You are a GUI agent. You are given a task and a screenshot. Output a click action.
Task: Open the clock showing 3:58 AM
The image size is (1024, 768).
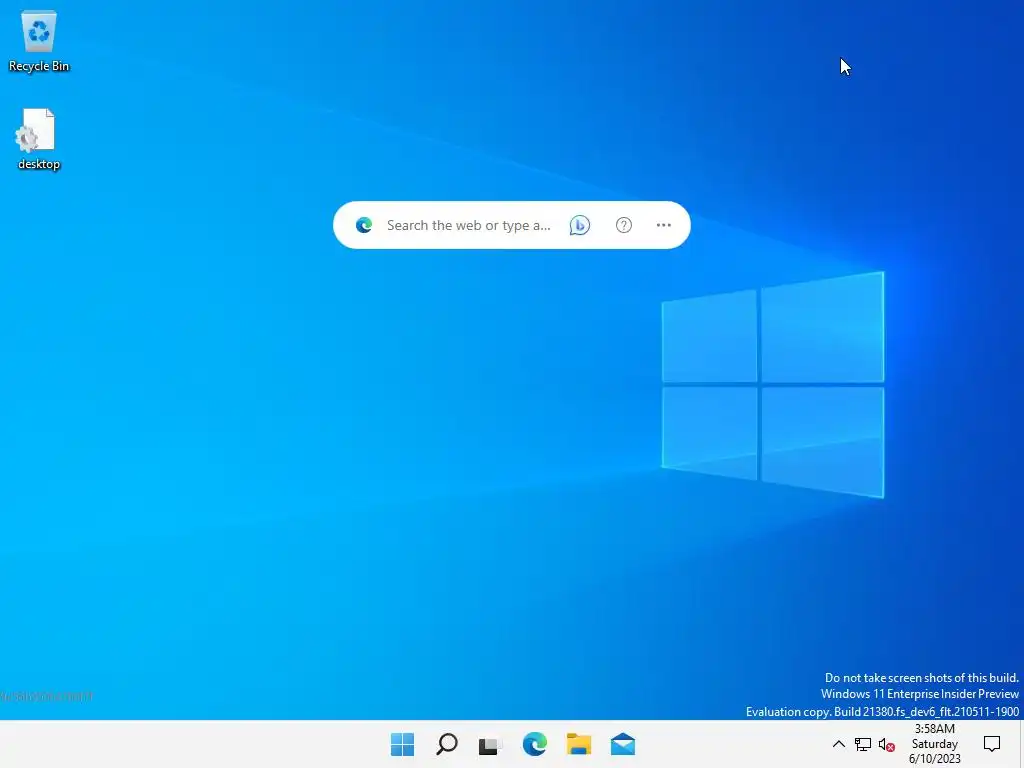pos(935,744)
